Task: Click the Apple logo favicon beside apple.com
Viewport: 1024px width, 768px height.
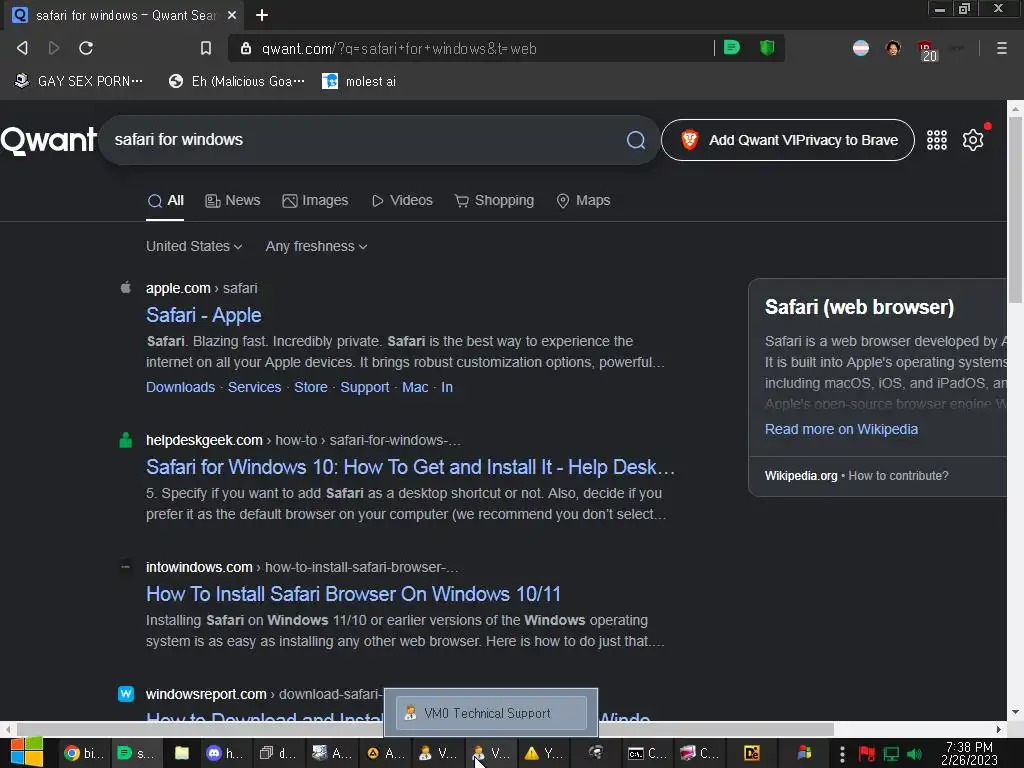Action: [x=125, y=287]
